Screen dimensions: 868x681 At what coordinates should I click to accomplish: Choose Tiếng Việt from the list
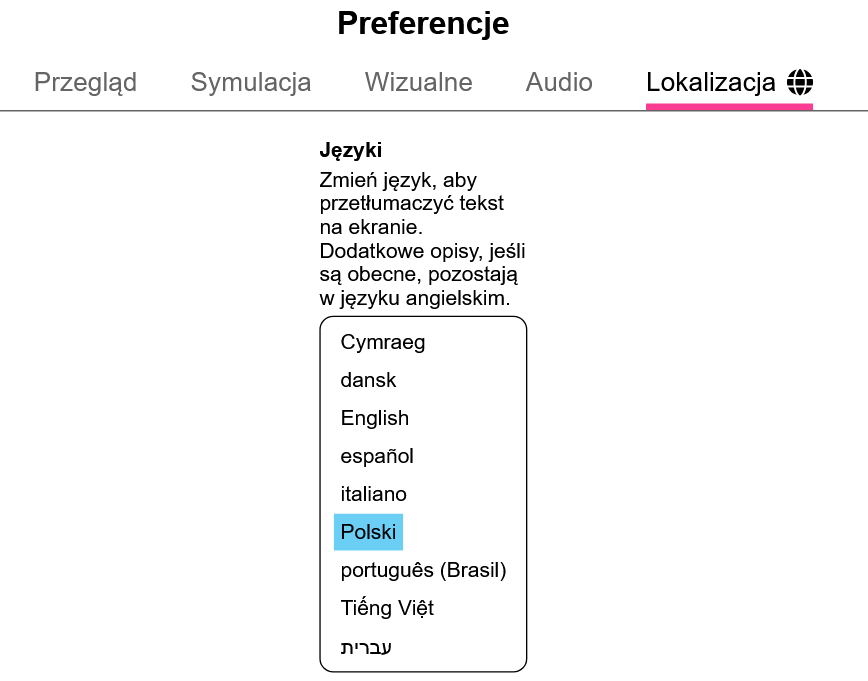[387, 608]
